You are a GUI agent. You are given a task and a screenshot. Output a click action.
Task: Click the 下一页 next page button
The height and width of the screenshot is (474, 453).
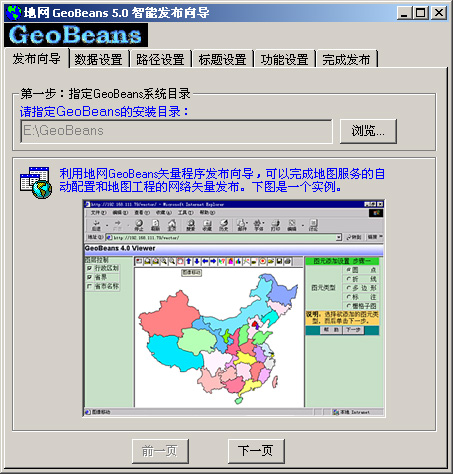coord(256,451)
